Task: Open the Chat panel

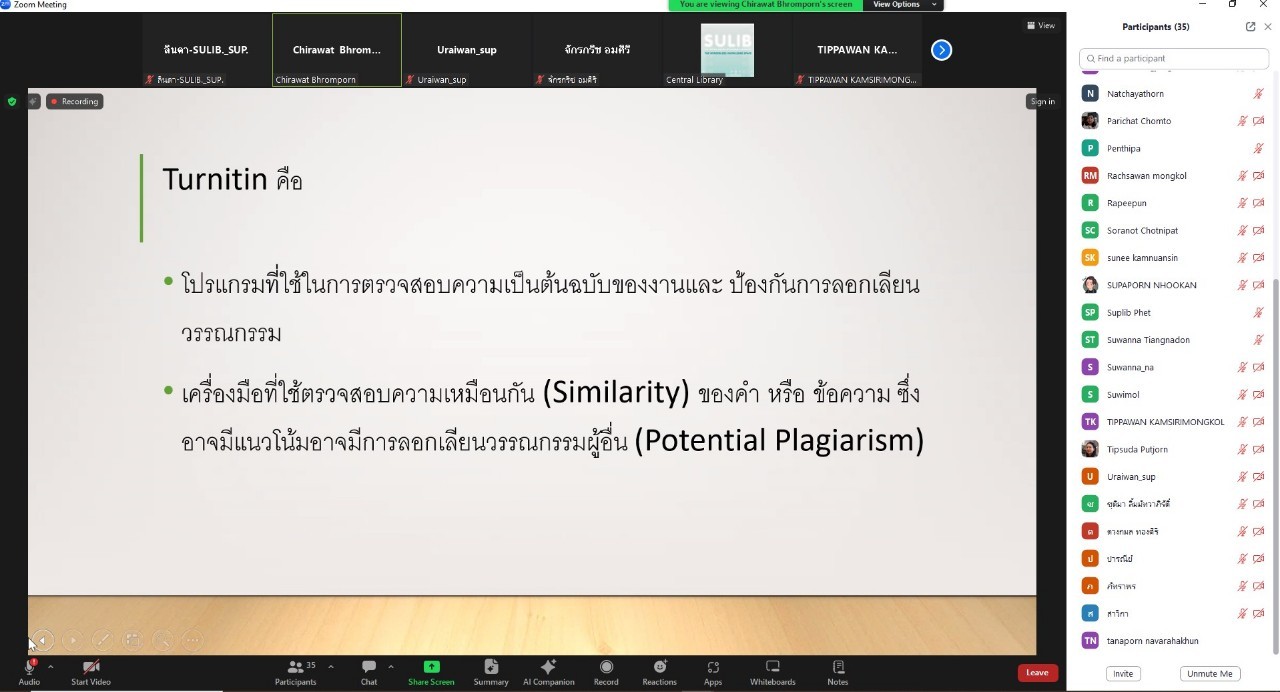Action: coord(369,672)
